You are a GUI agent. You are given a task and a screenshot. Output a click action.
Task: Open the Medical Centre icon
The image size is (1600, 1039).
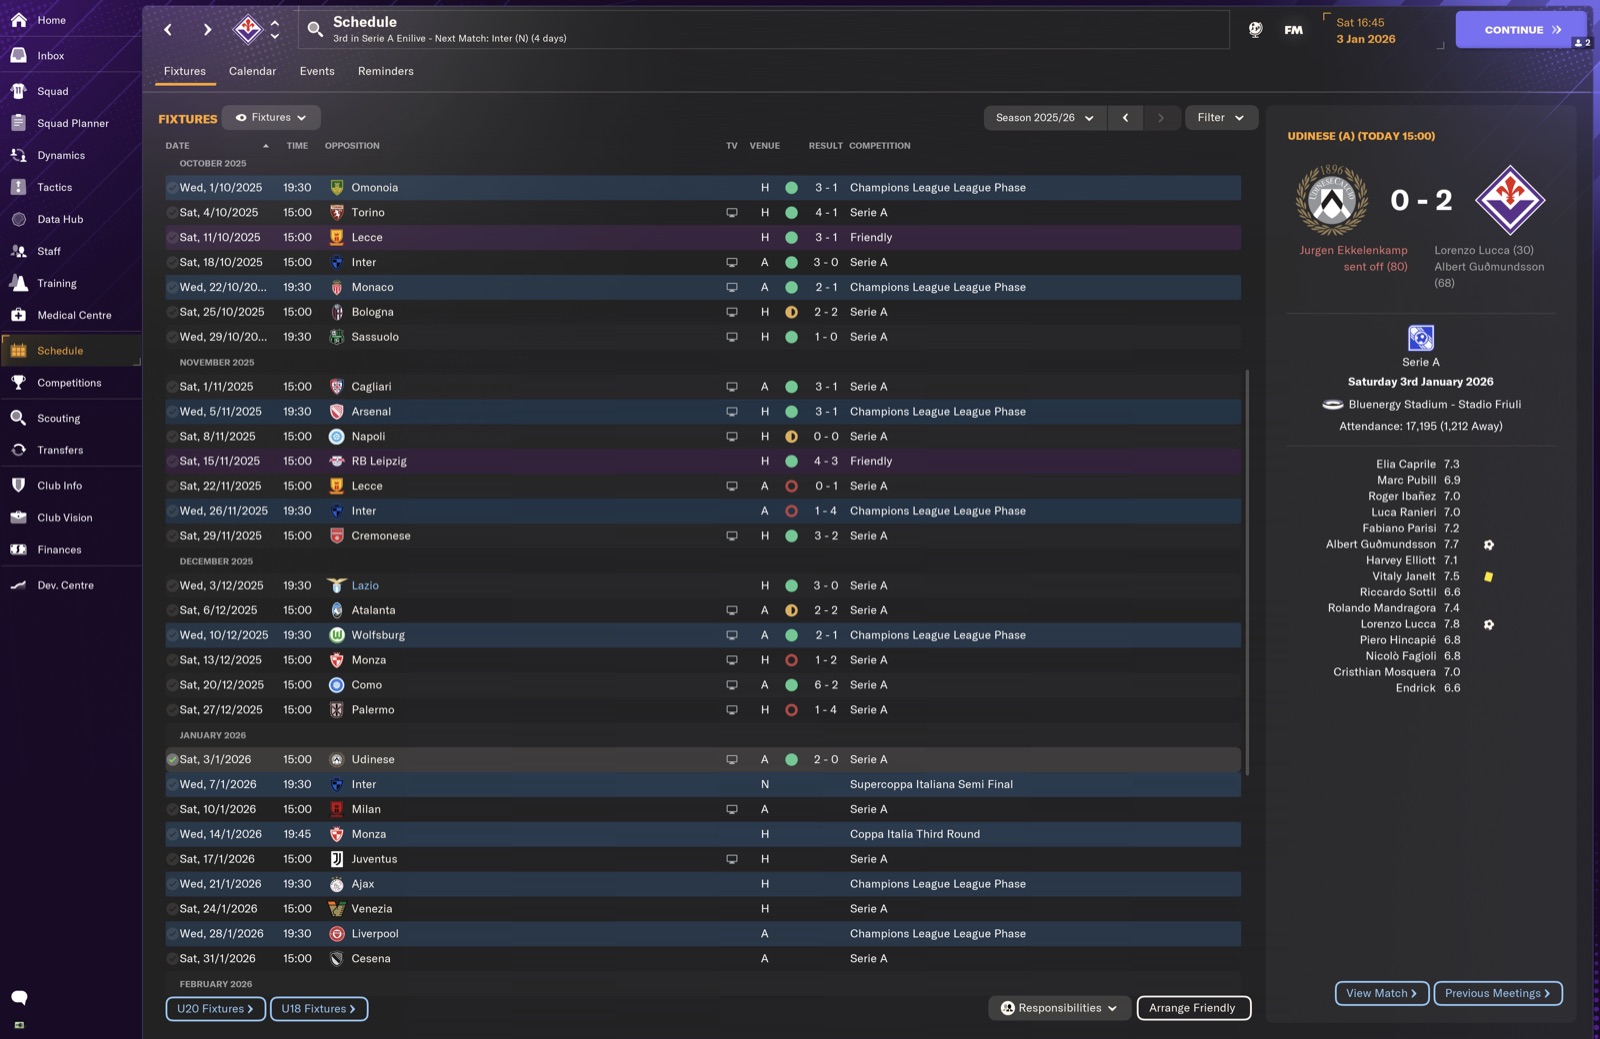pos(18,315)
